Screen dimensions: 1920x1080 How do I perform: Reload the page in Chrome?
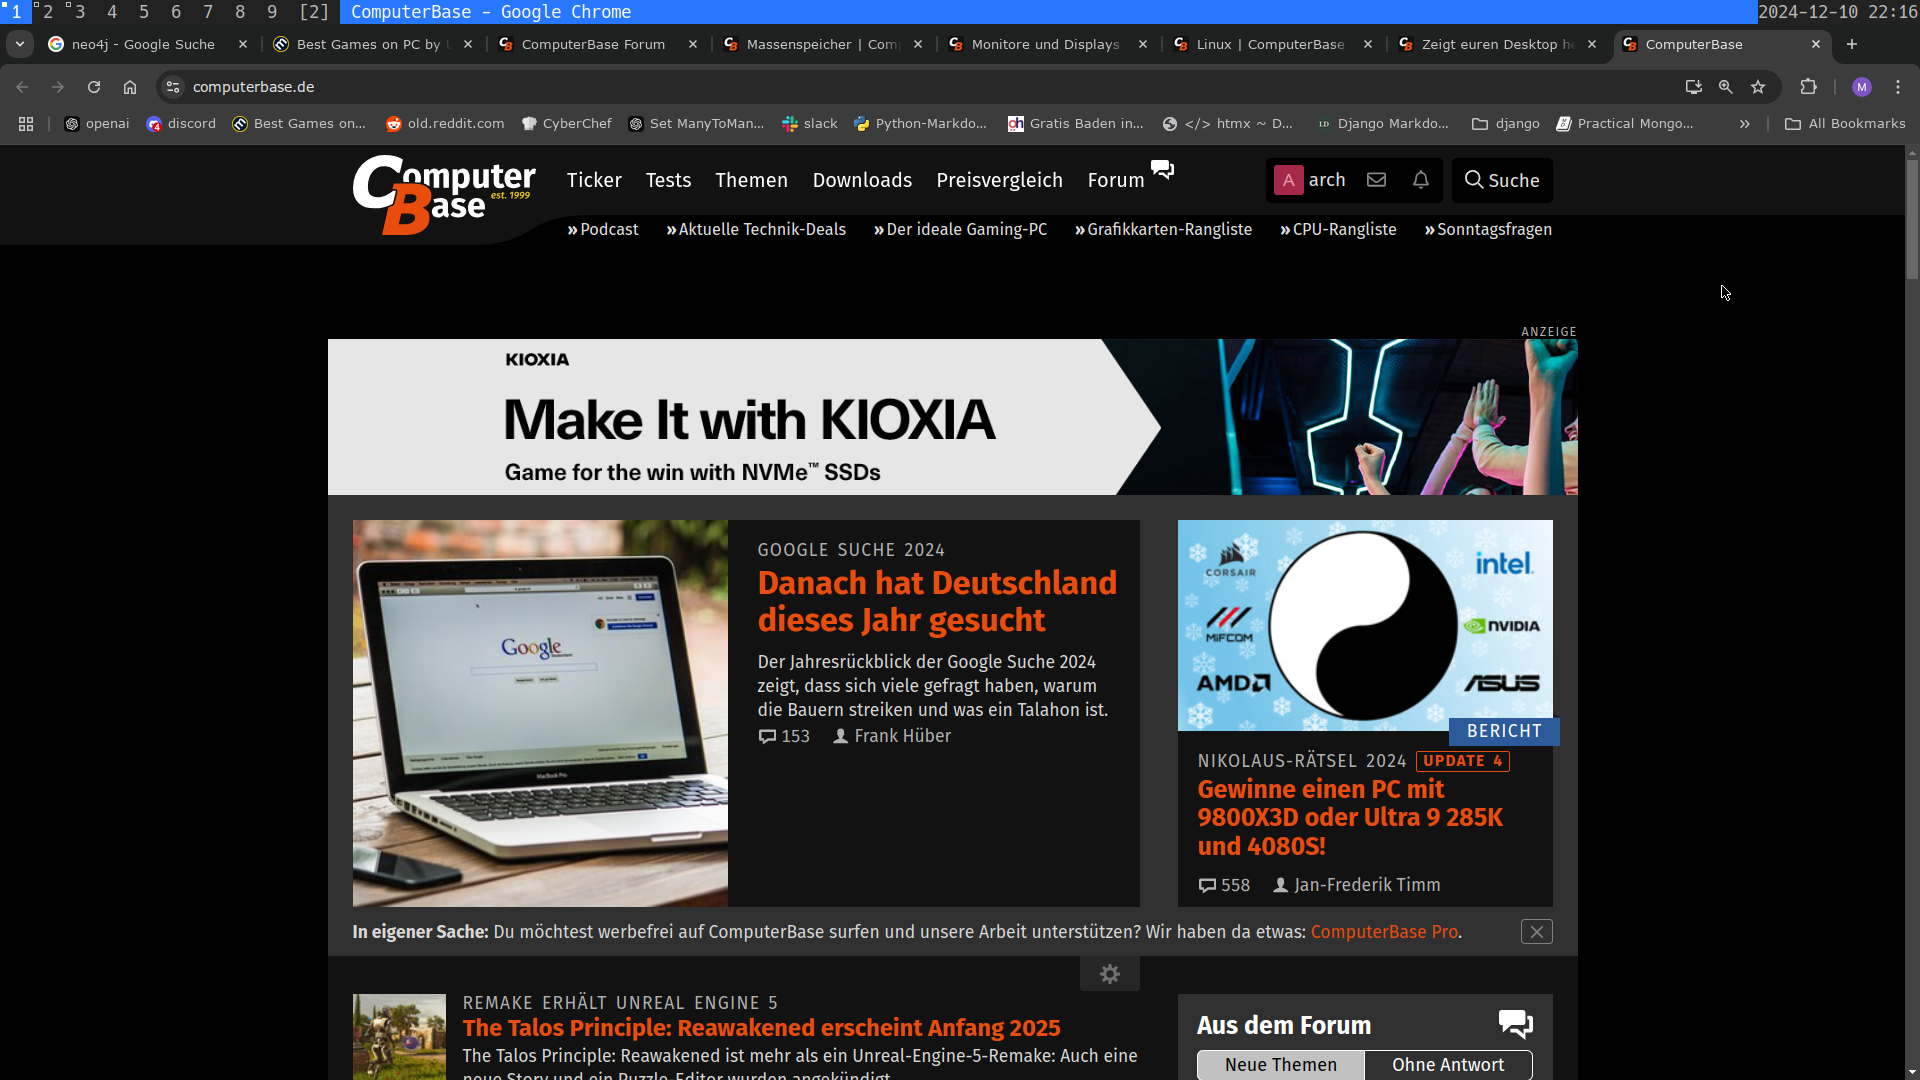click(94, 87)
